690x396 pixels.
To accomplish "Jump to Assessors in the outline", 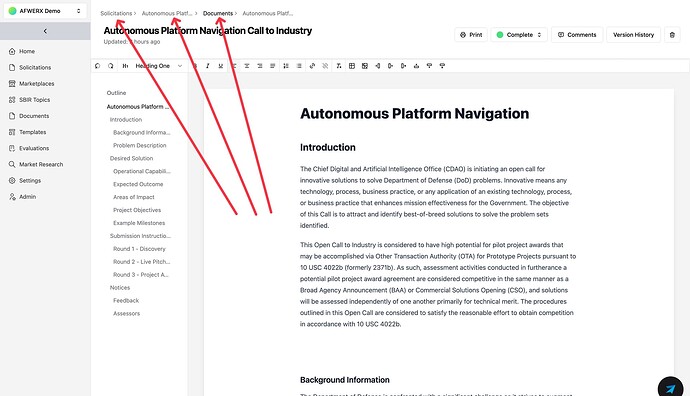I will 126,314.
